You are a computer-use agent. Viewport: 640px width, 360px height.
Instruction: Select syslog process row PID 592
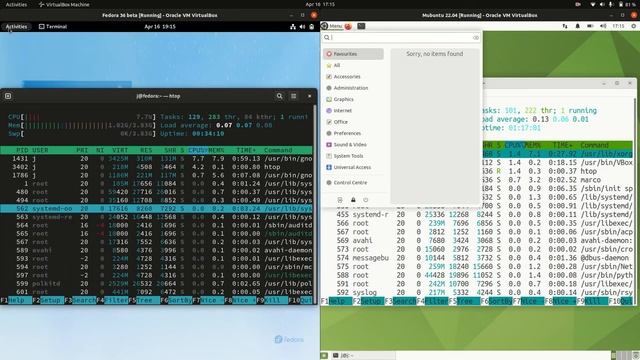pyautogui.click(x=477, y=292)
